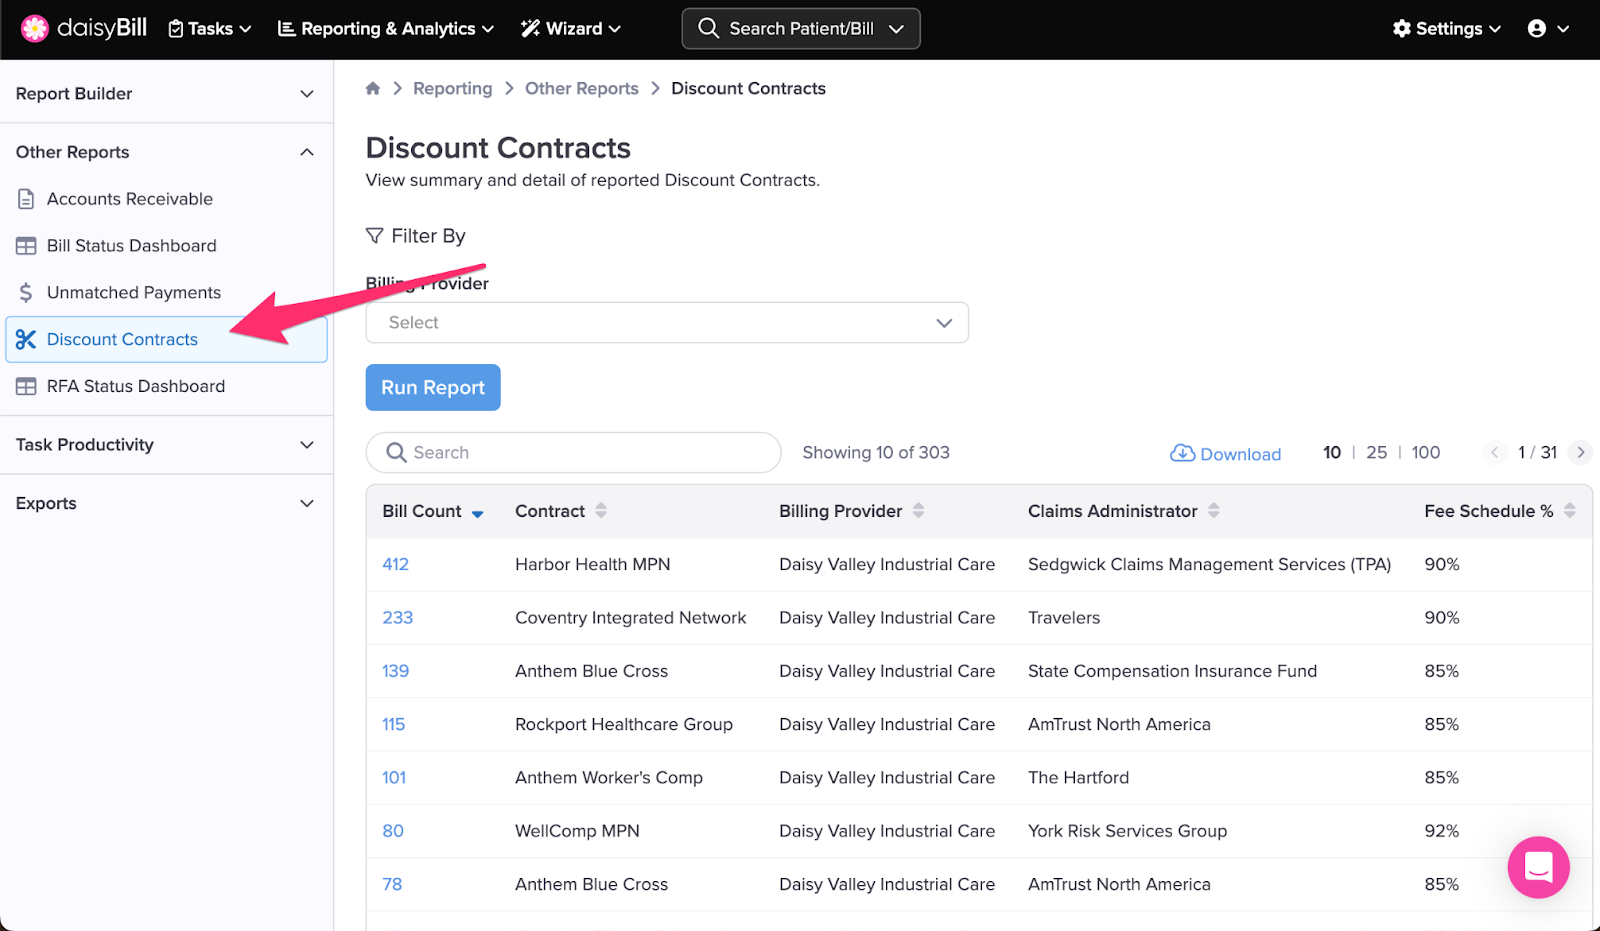Open the user account profile icon
The width and height of the screenshot is (1600, 931).
pyautogui.click(x=1537, y=29)
